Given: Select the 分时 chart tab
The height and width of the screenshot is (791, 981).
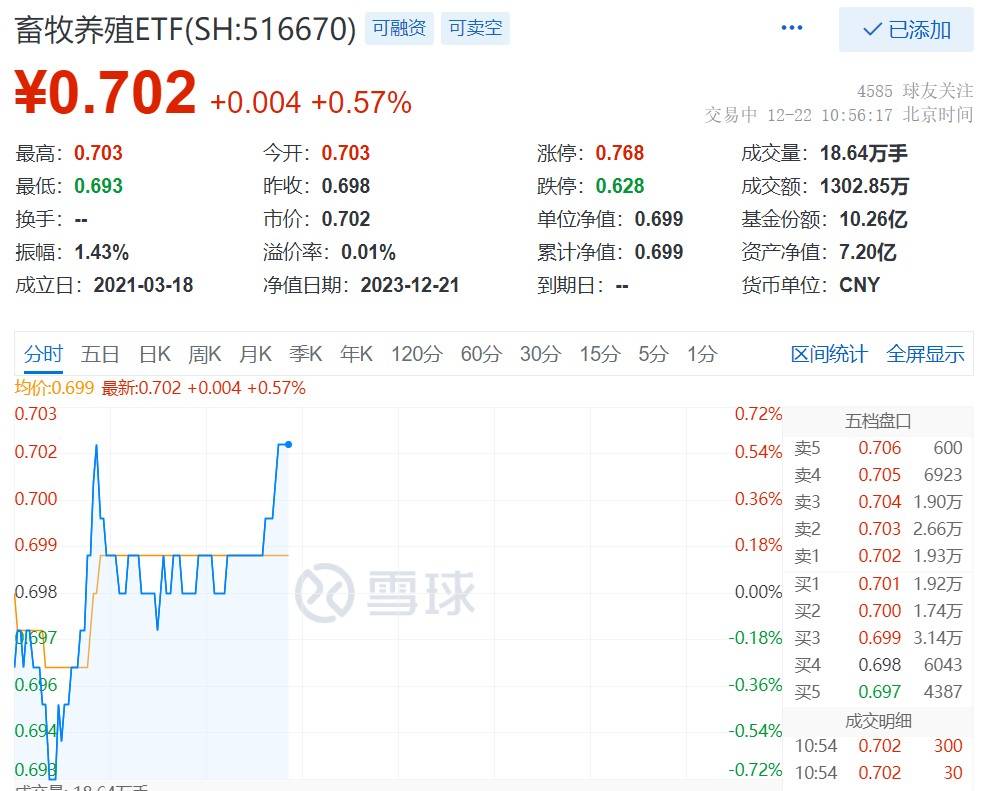Looking at the screenshot, I should [43, 354].
